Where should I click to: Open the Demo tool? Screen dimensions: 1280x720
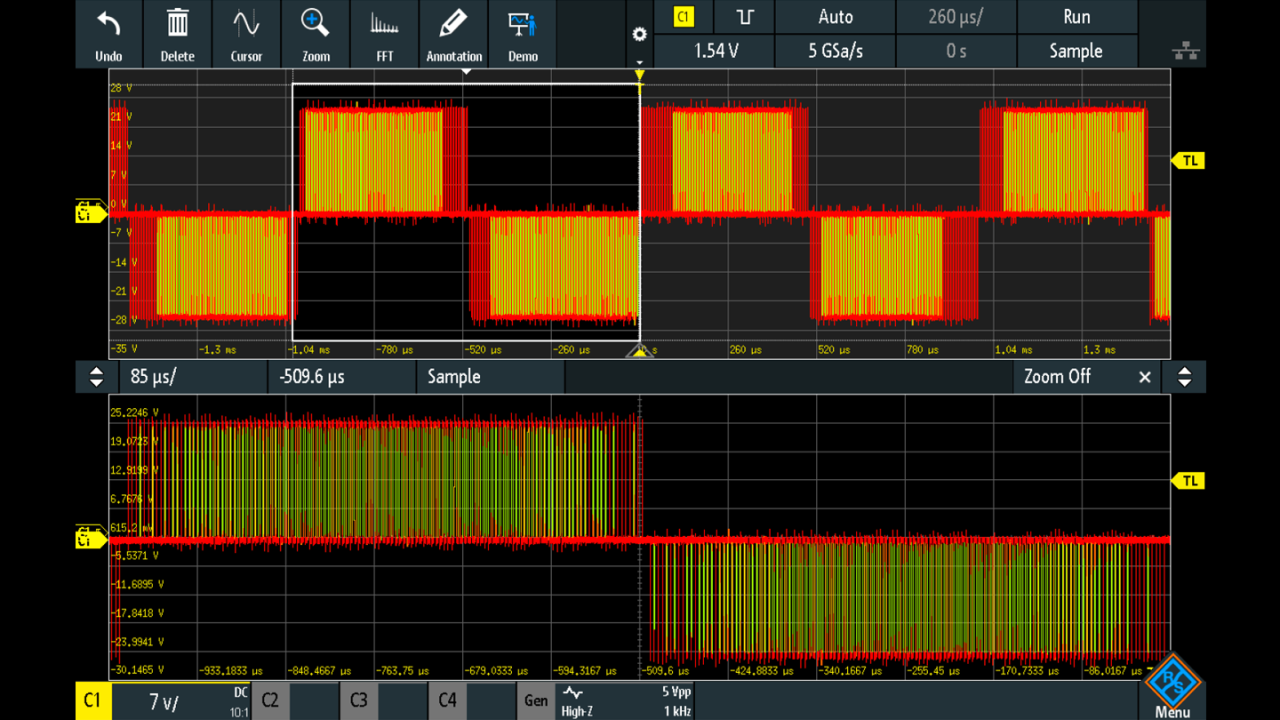click(x=523, y=34)
